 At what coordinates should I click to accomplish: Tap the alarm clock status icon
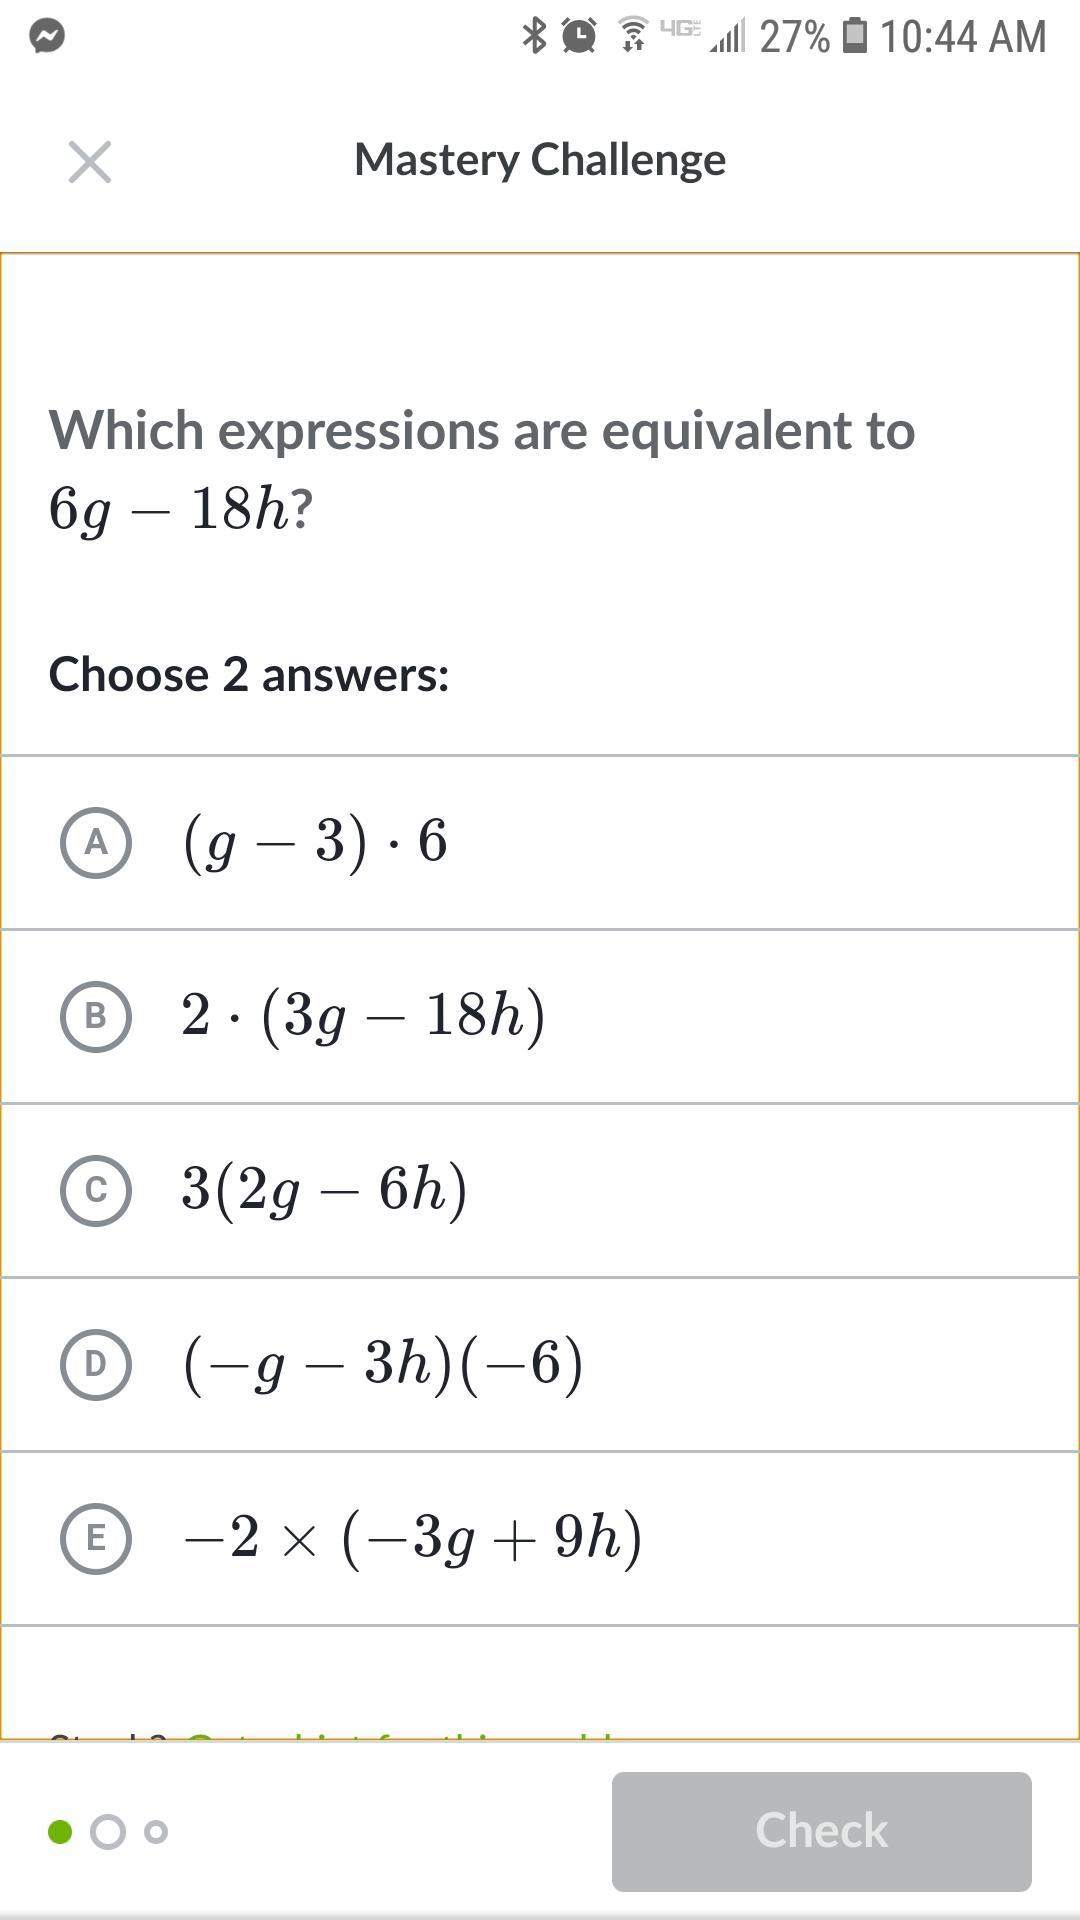pyautogui.click(x=579, y=36)
